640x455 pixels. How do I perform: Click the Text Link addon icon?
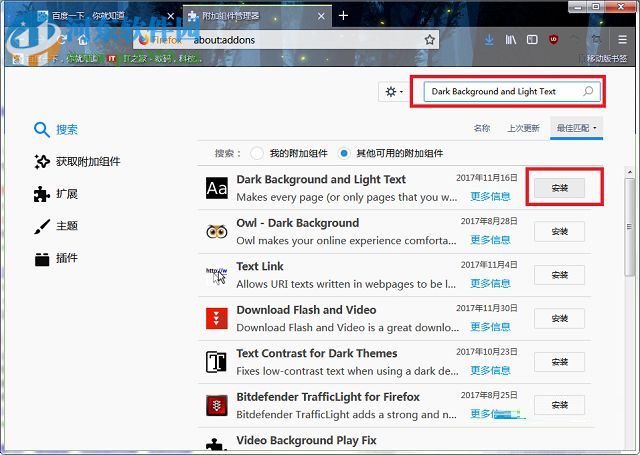pos(217,275)
